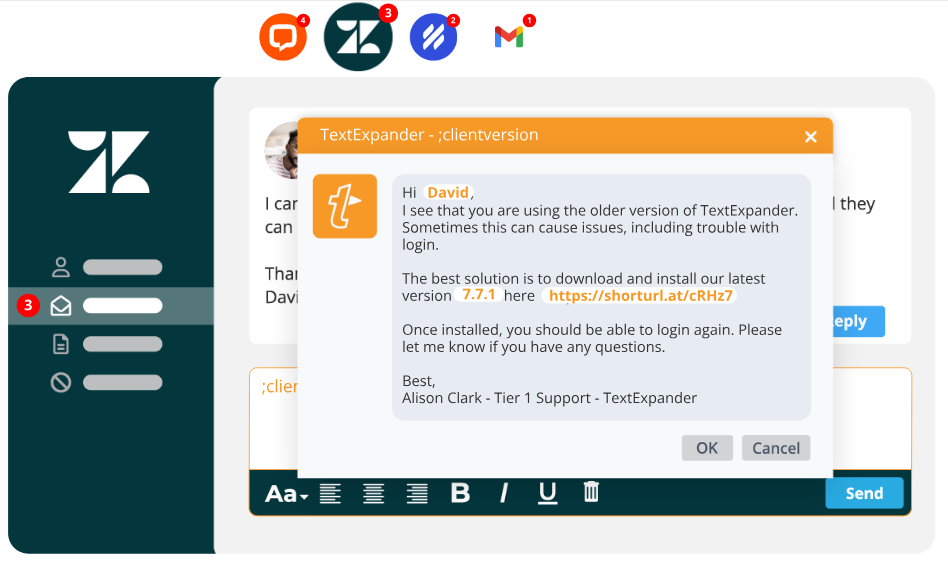The height and width of the screenshot is (562, 948).
Task: Click the customer avatar photo
Action: point(282,150)
